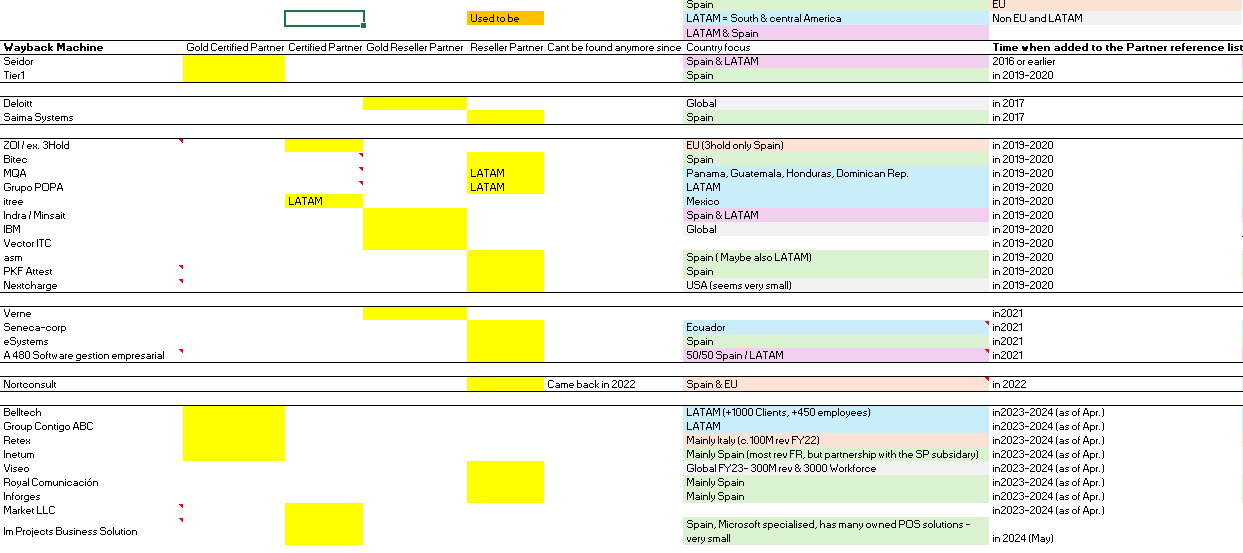Select the 'Gold Certified Partner' column header
Screen dimensions: 1243x553
235,47
